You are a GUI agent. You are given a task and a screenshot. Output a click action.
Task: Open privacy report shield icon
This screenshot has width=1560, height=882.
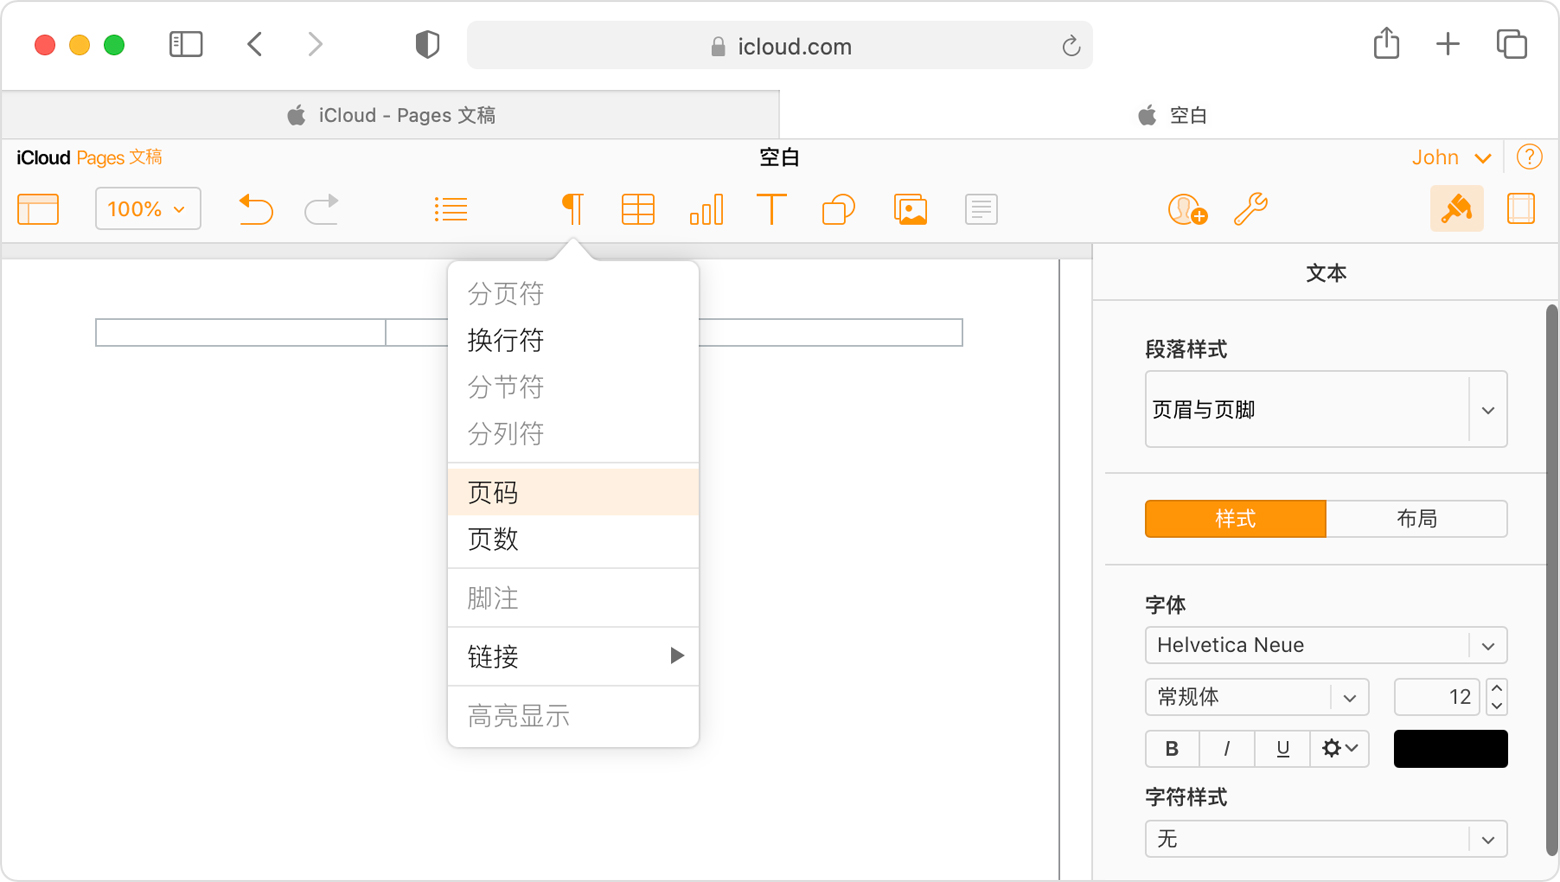pos(427,44)
